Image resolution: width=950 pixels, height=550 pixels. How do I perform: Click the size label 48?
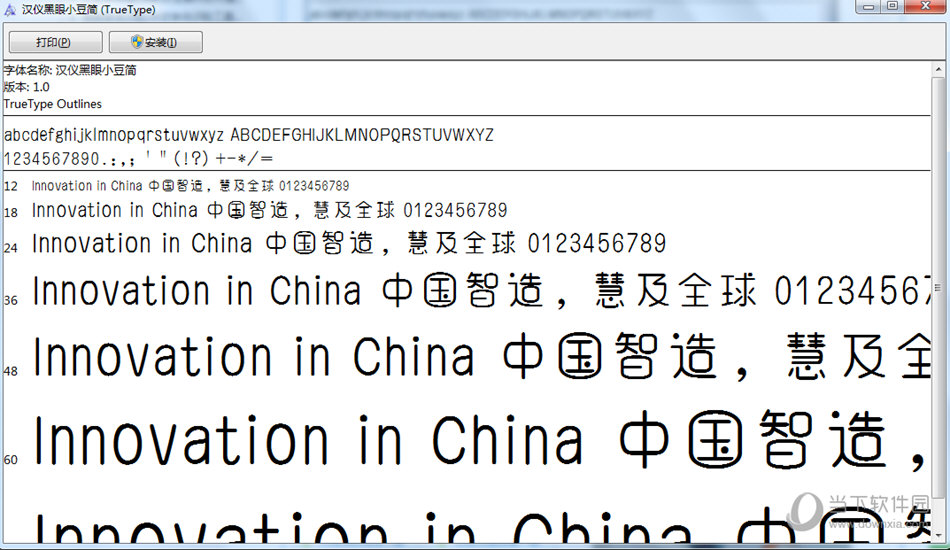point(11,371)
